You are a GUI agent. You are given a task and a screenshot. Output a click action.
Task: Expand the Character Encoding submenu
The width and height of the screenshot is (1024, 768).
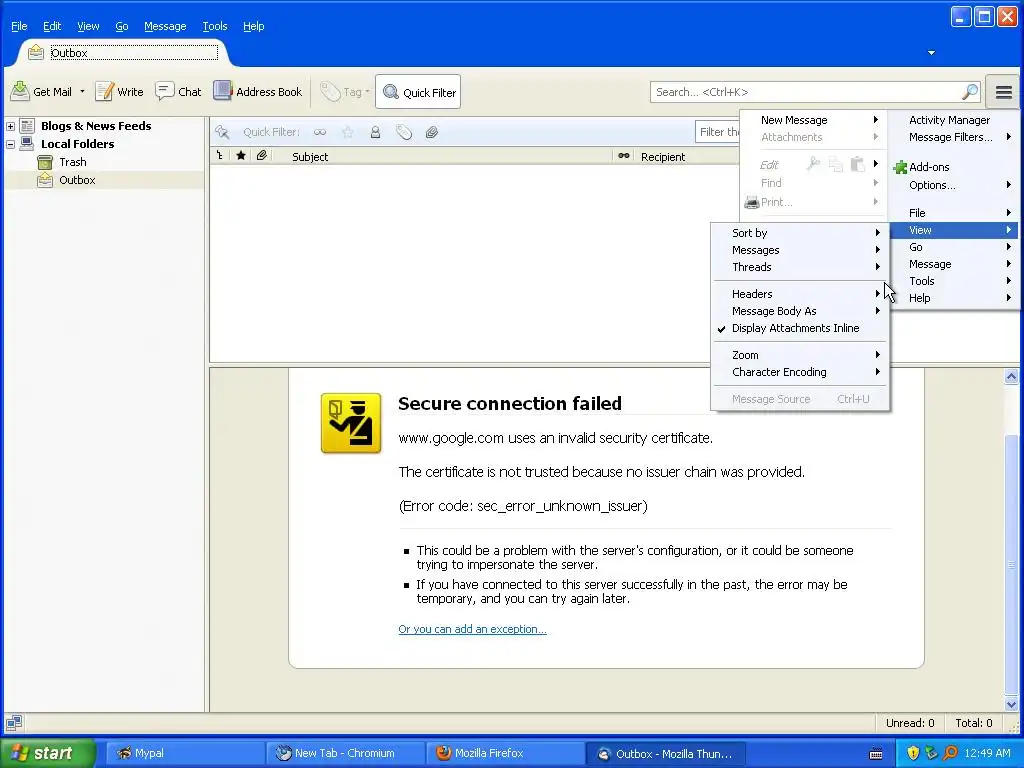coord(800,372)
